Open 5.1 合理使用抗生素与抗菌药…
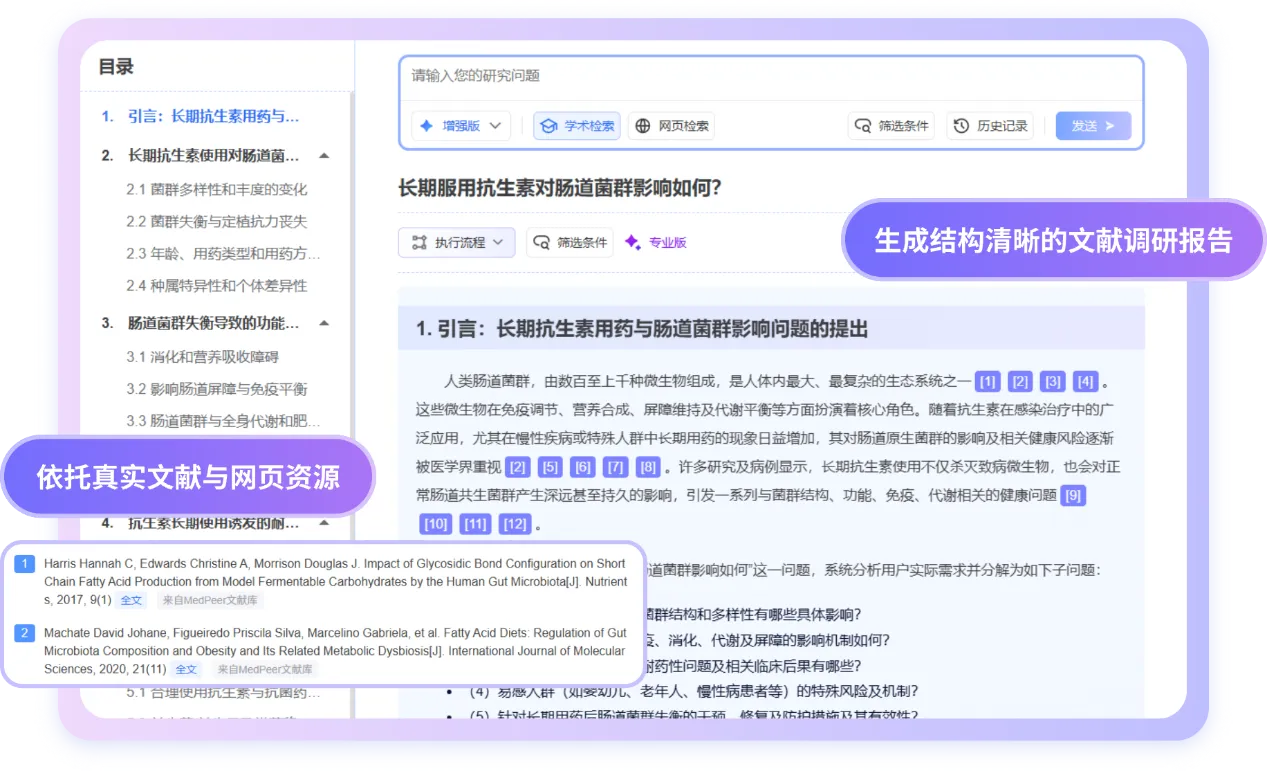Viewport: 1267px width, 771px height. (223, 692)
